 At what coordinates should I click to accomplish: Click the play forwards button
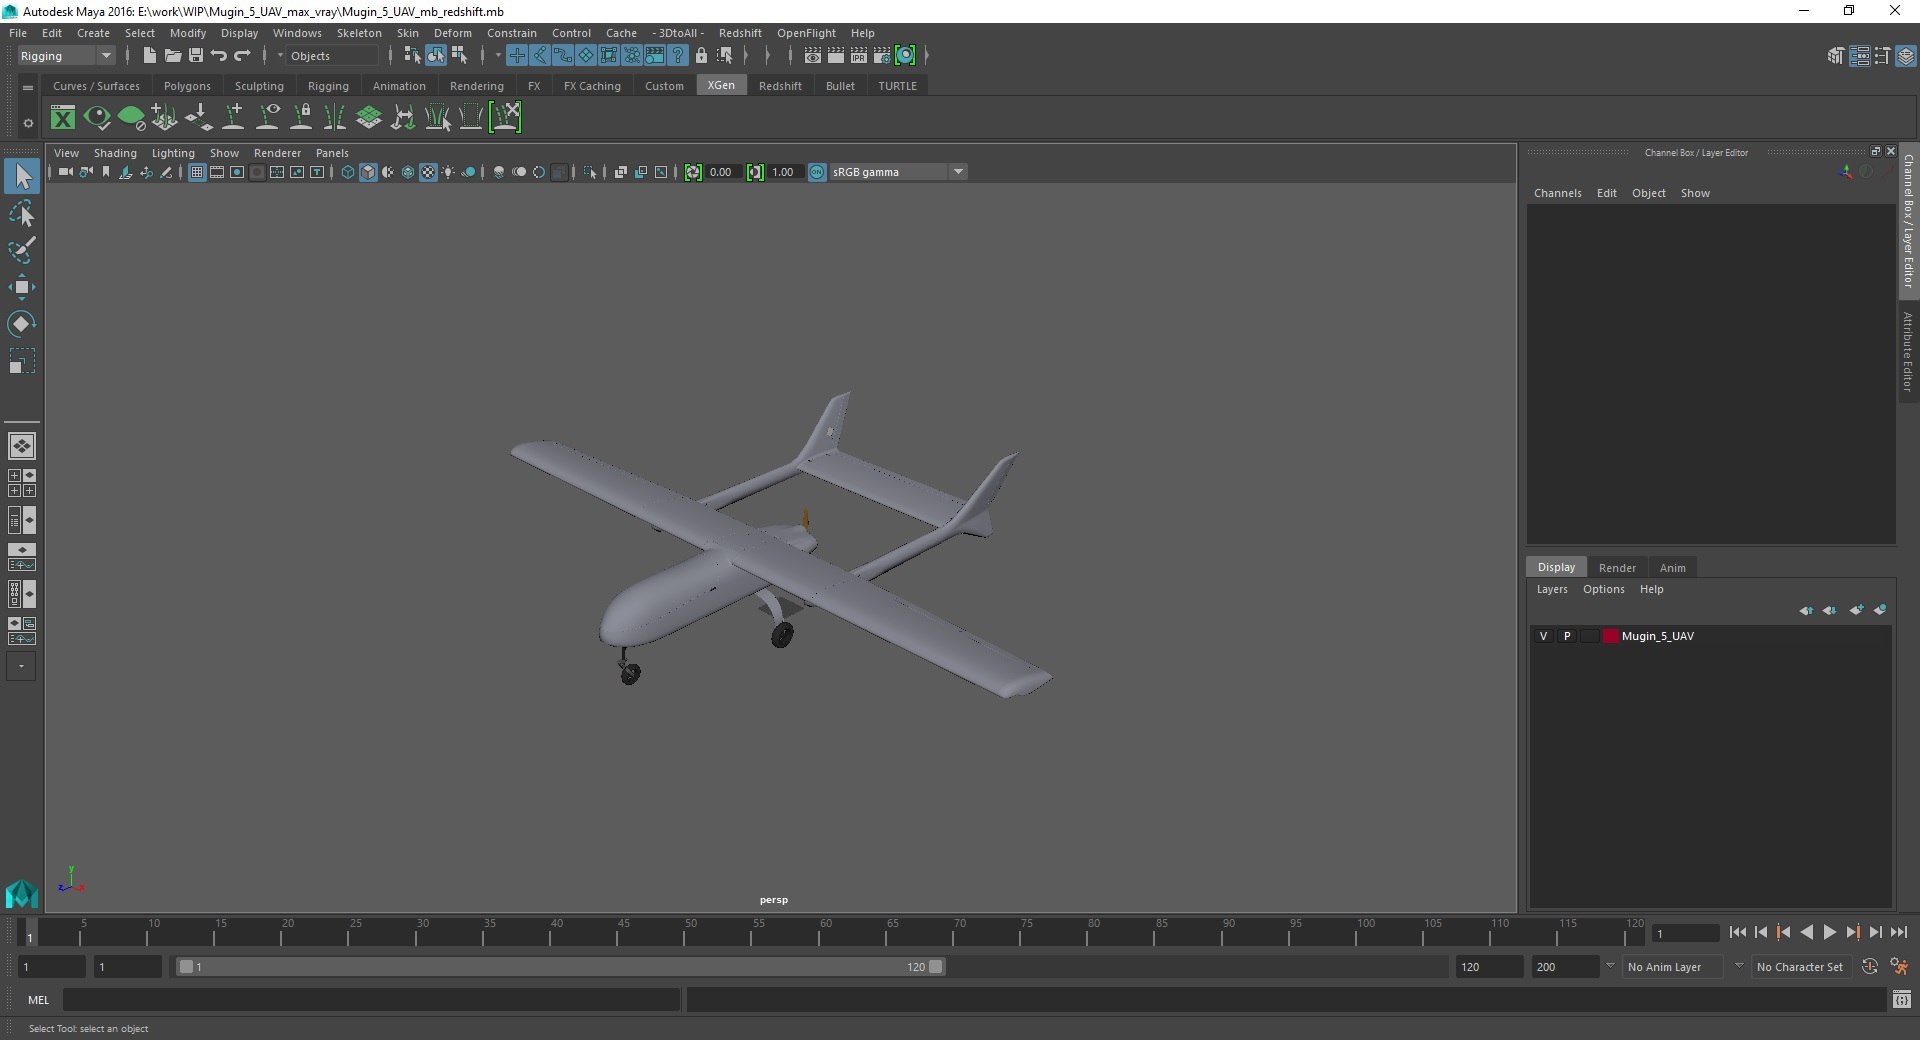pos(1829,932)
